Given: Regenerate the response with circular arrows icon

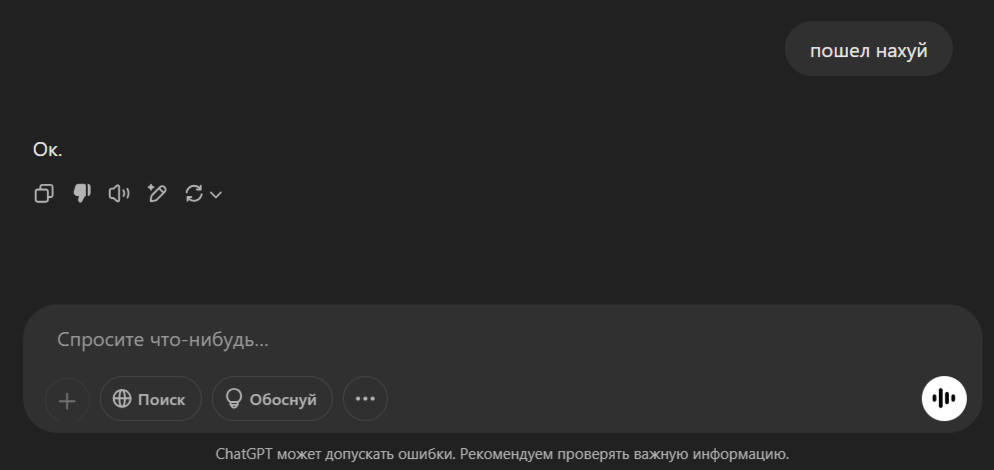Looking at the screenshot, I should coord(194,193).
